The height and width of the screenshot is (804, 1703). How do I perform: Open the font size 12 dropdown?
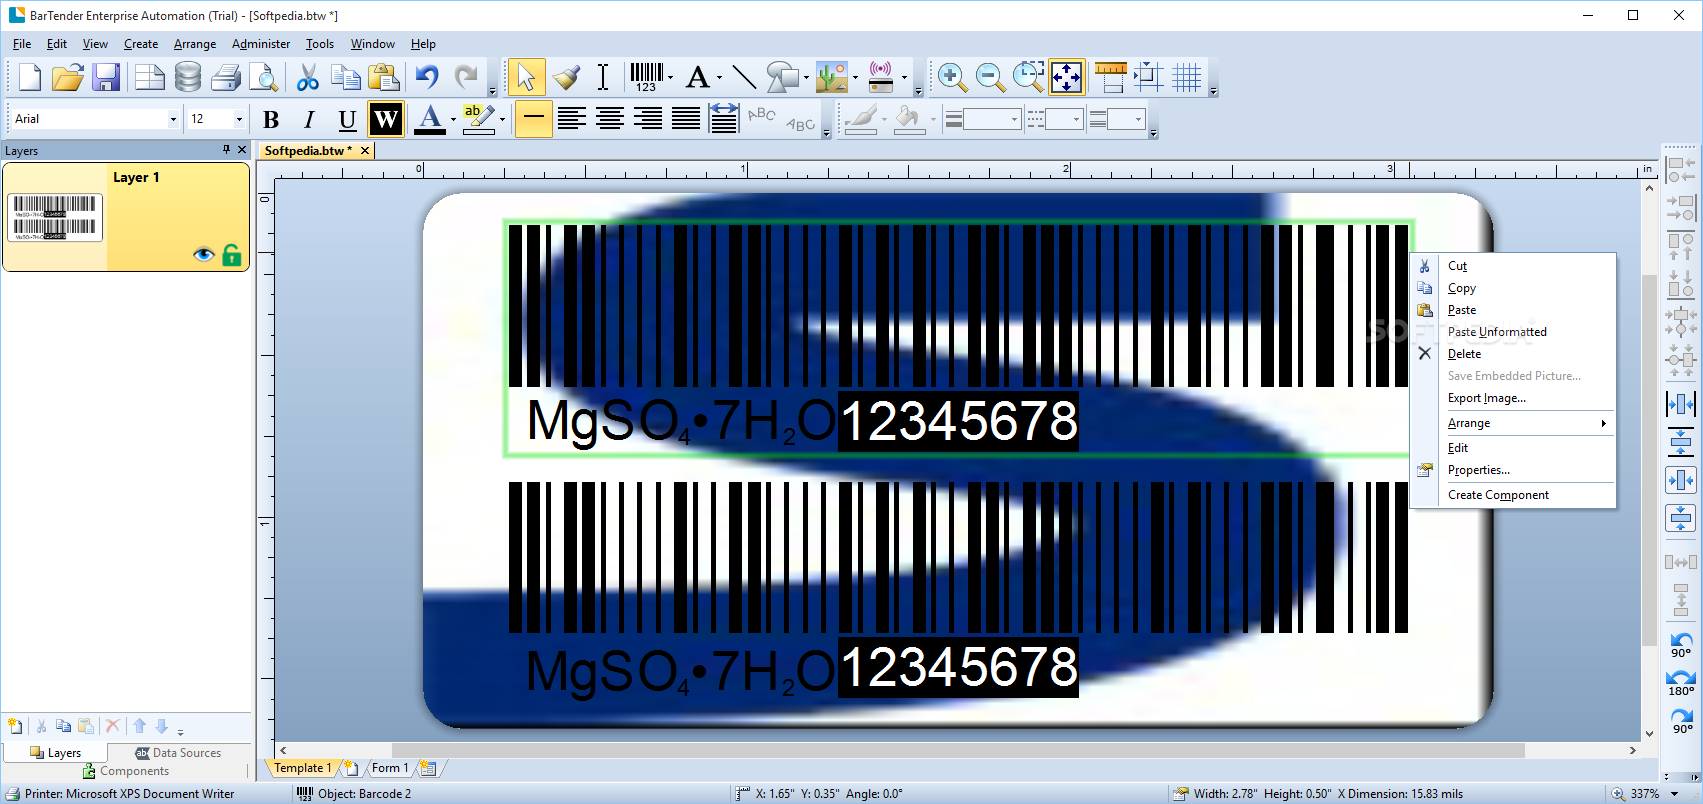click(x=239, y=119)
